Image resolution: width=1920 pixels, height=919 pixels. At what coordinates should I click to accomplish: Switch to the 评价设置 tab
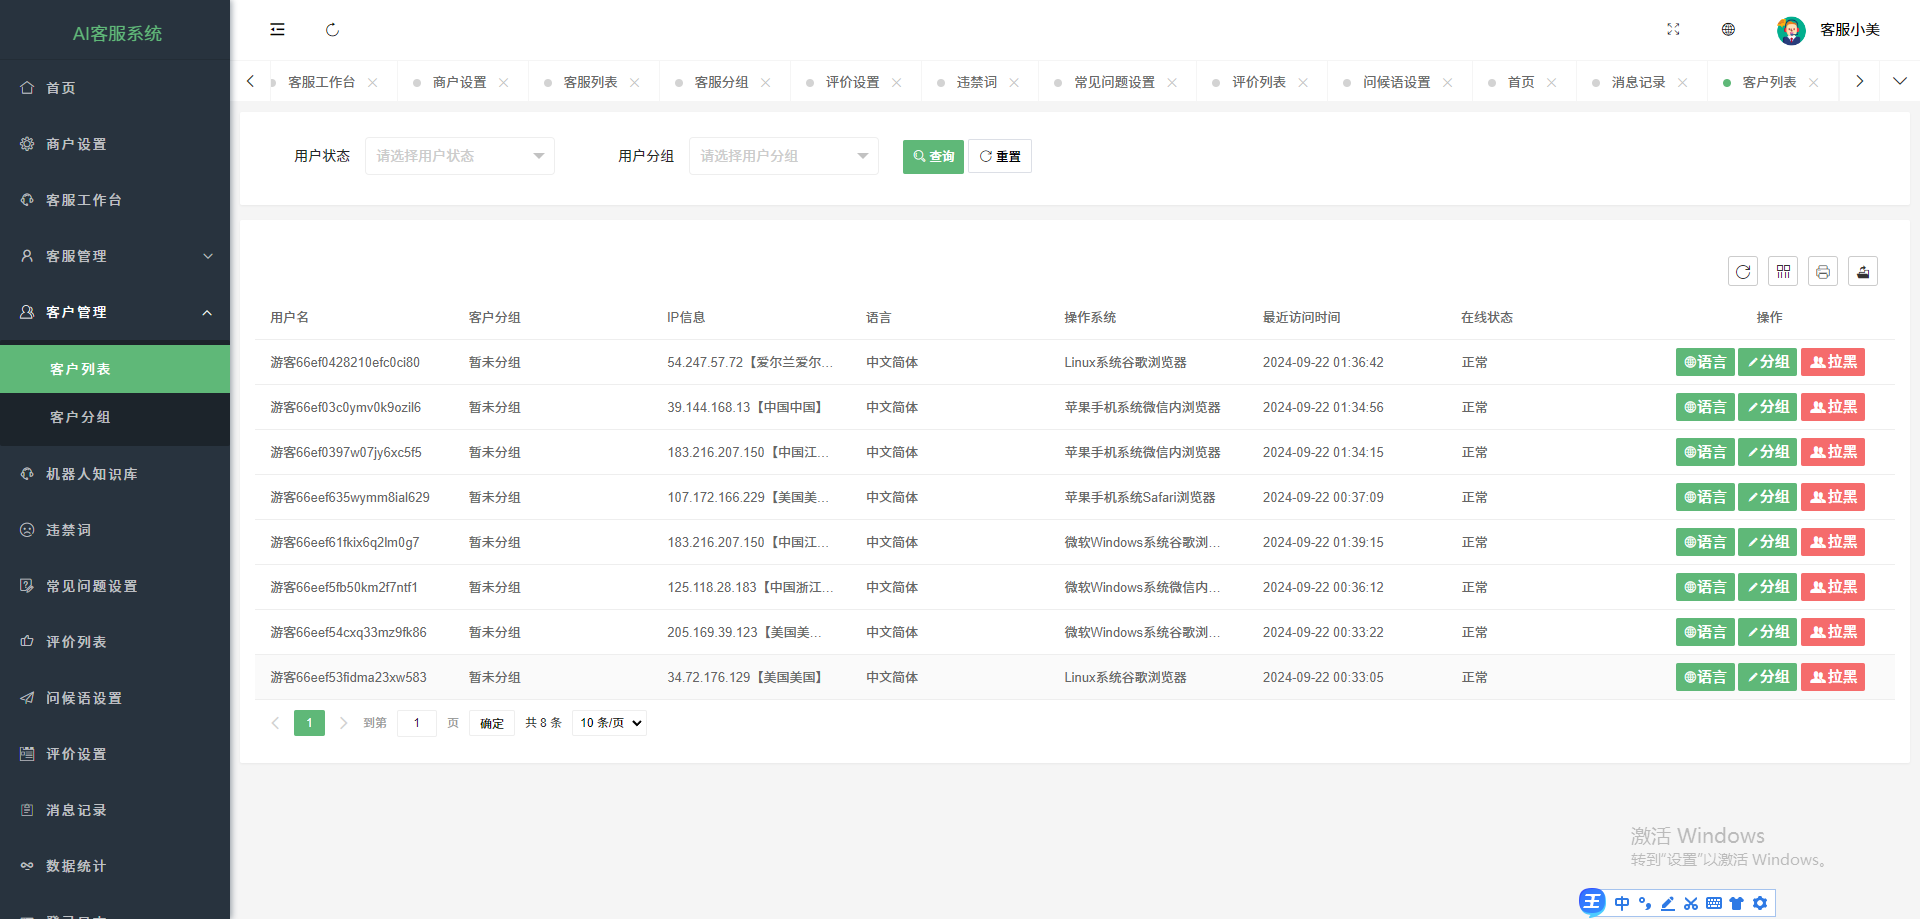852,82
